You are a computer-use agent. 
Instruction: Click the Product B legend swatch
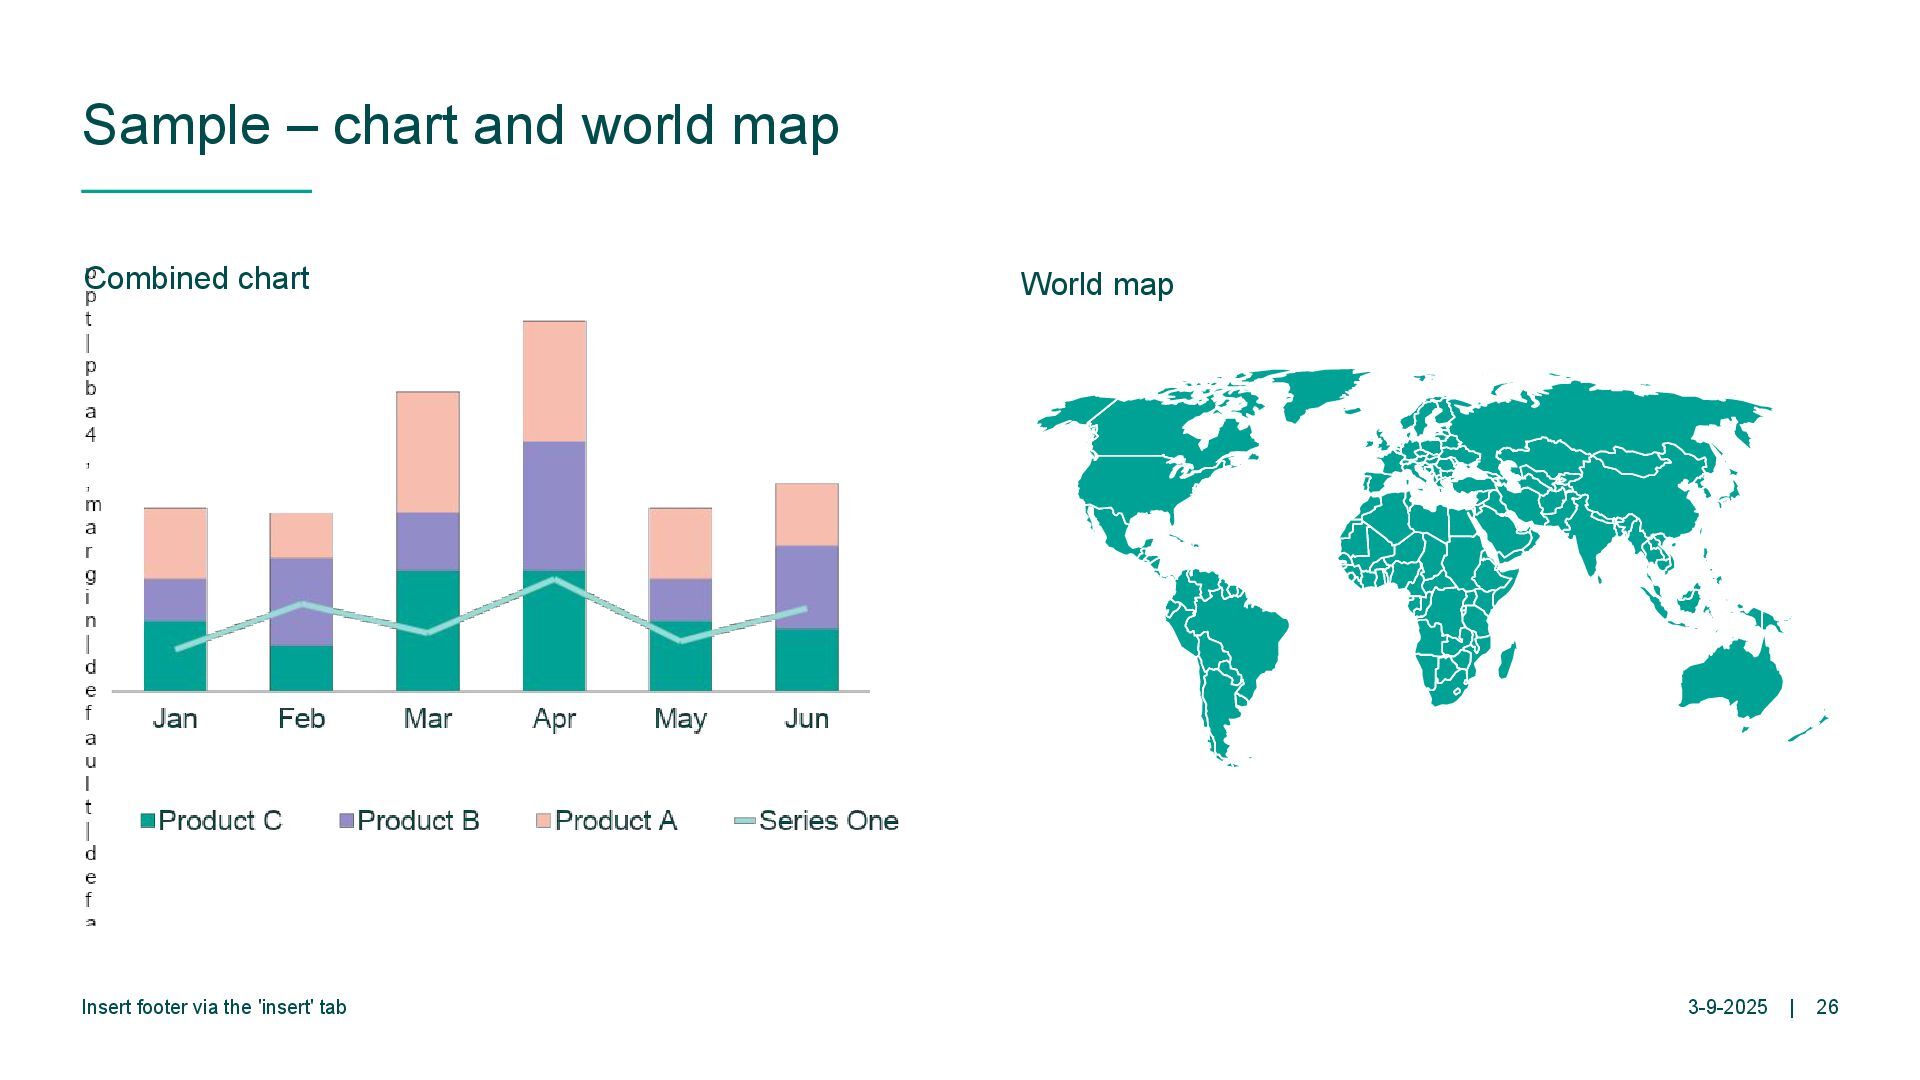click(x=347, y=821)
